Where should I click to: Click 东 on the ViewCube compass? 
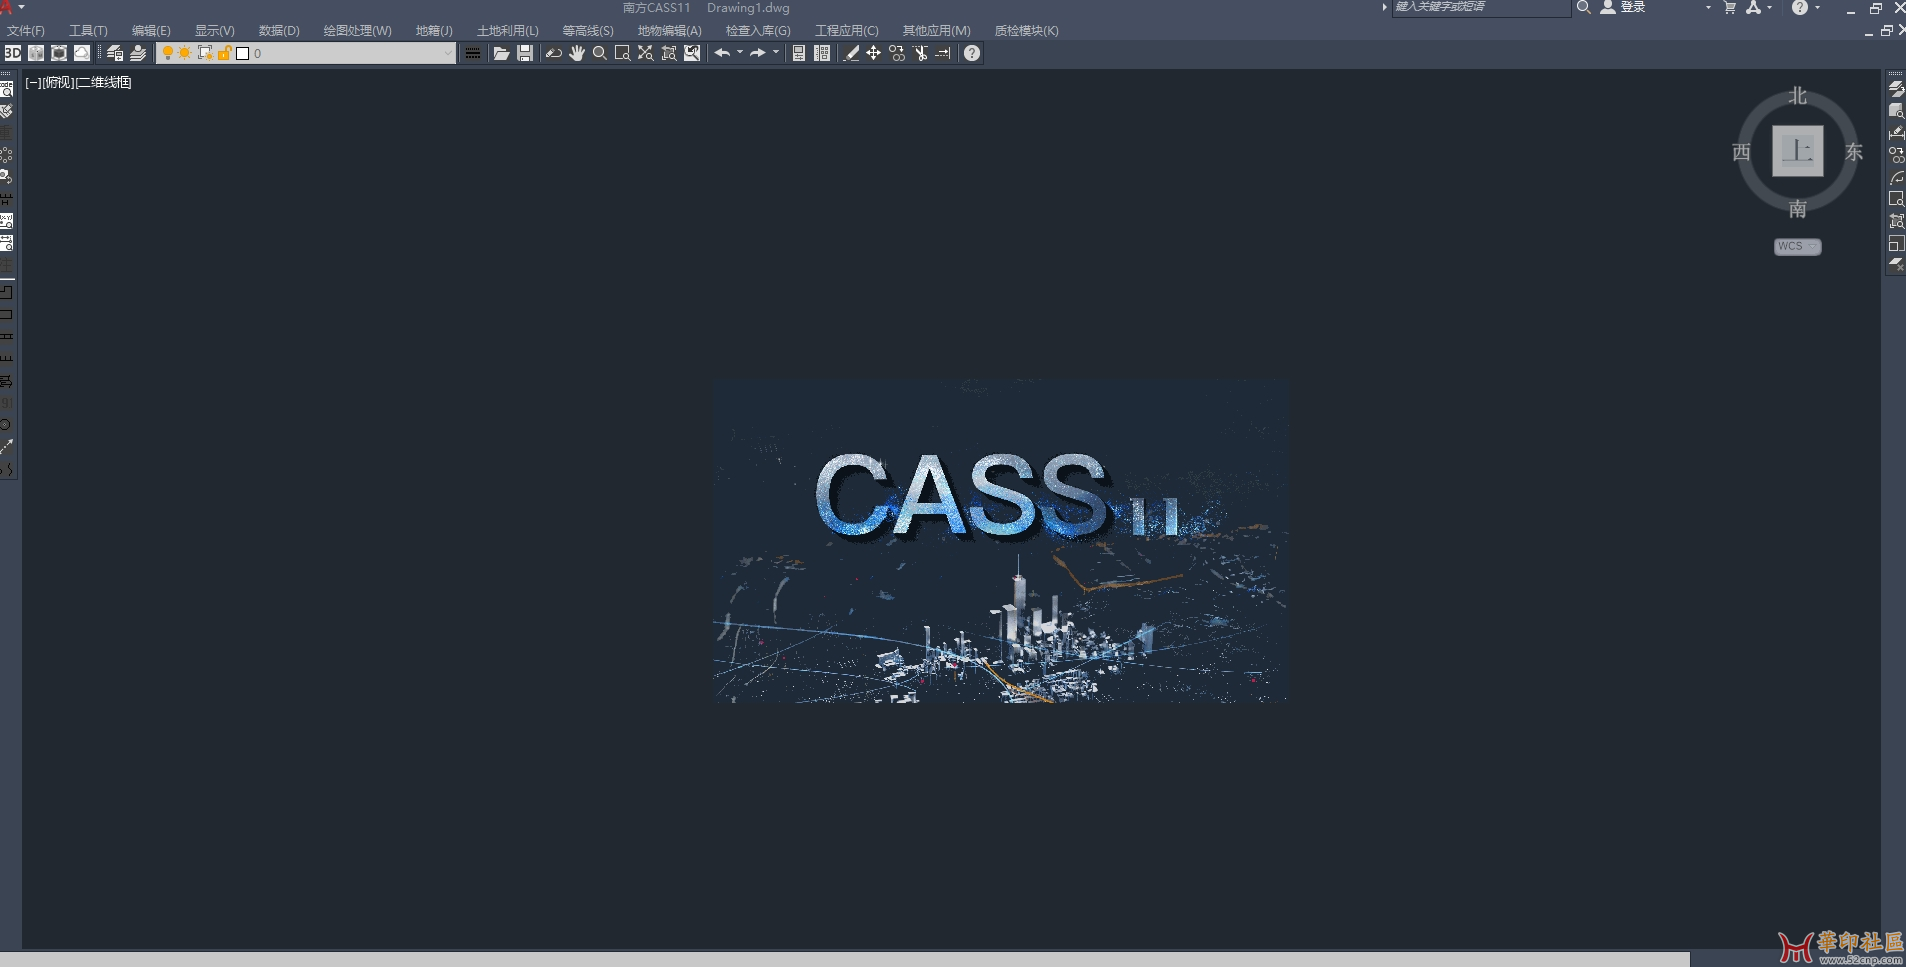pyautogui.click(x=1854, y=152)
